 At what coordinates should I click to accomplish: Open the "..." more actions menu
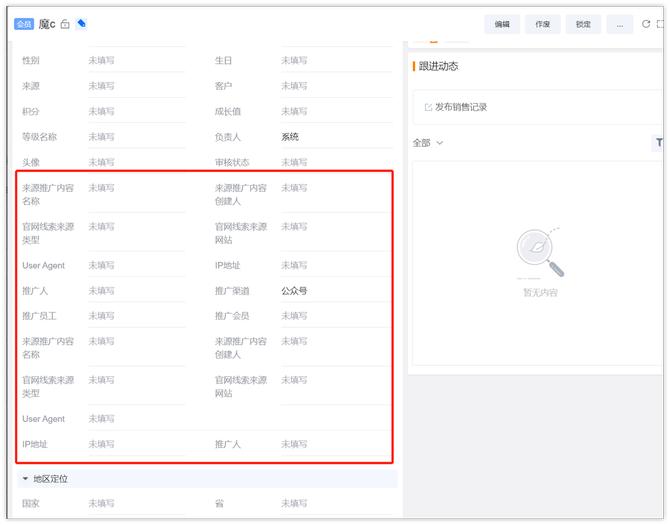pyautogui.click(x=619, y=24)
